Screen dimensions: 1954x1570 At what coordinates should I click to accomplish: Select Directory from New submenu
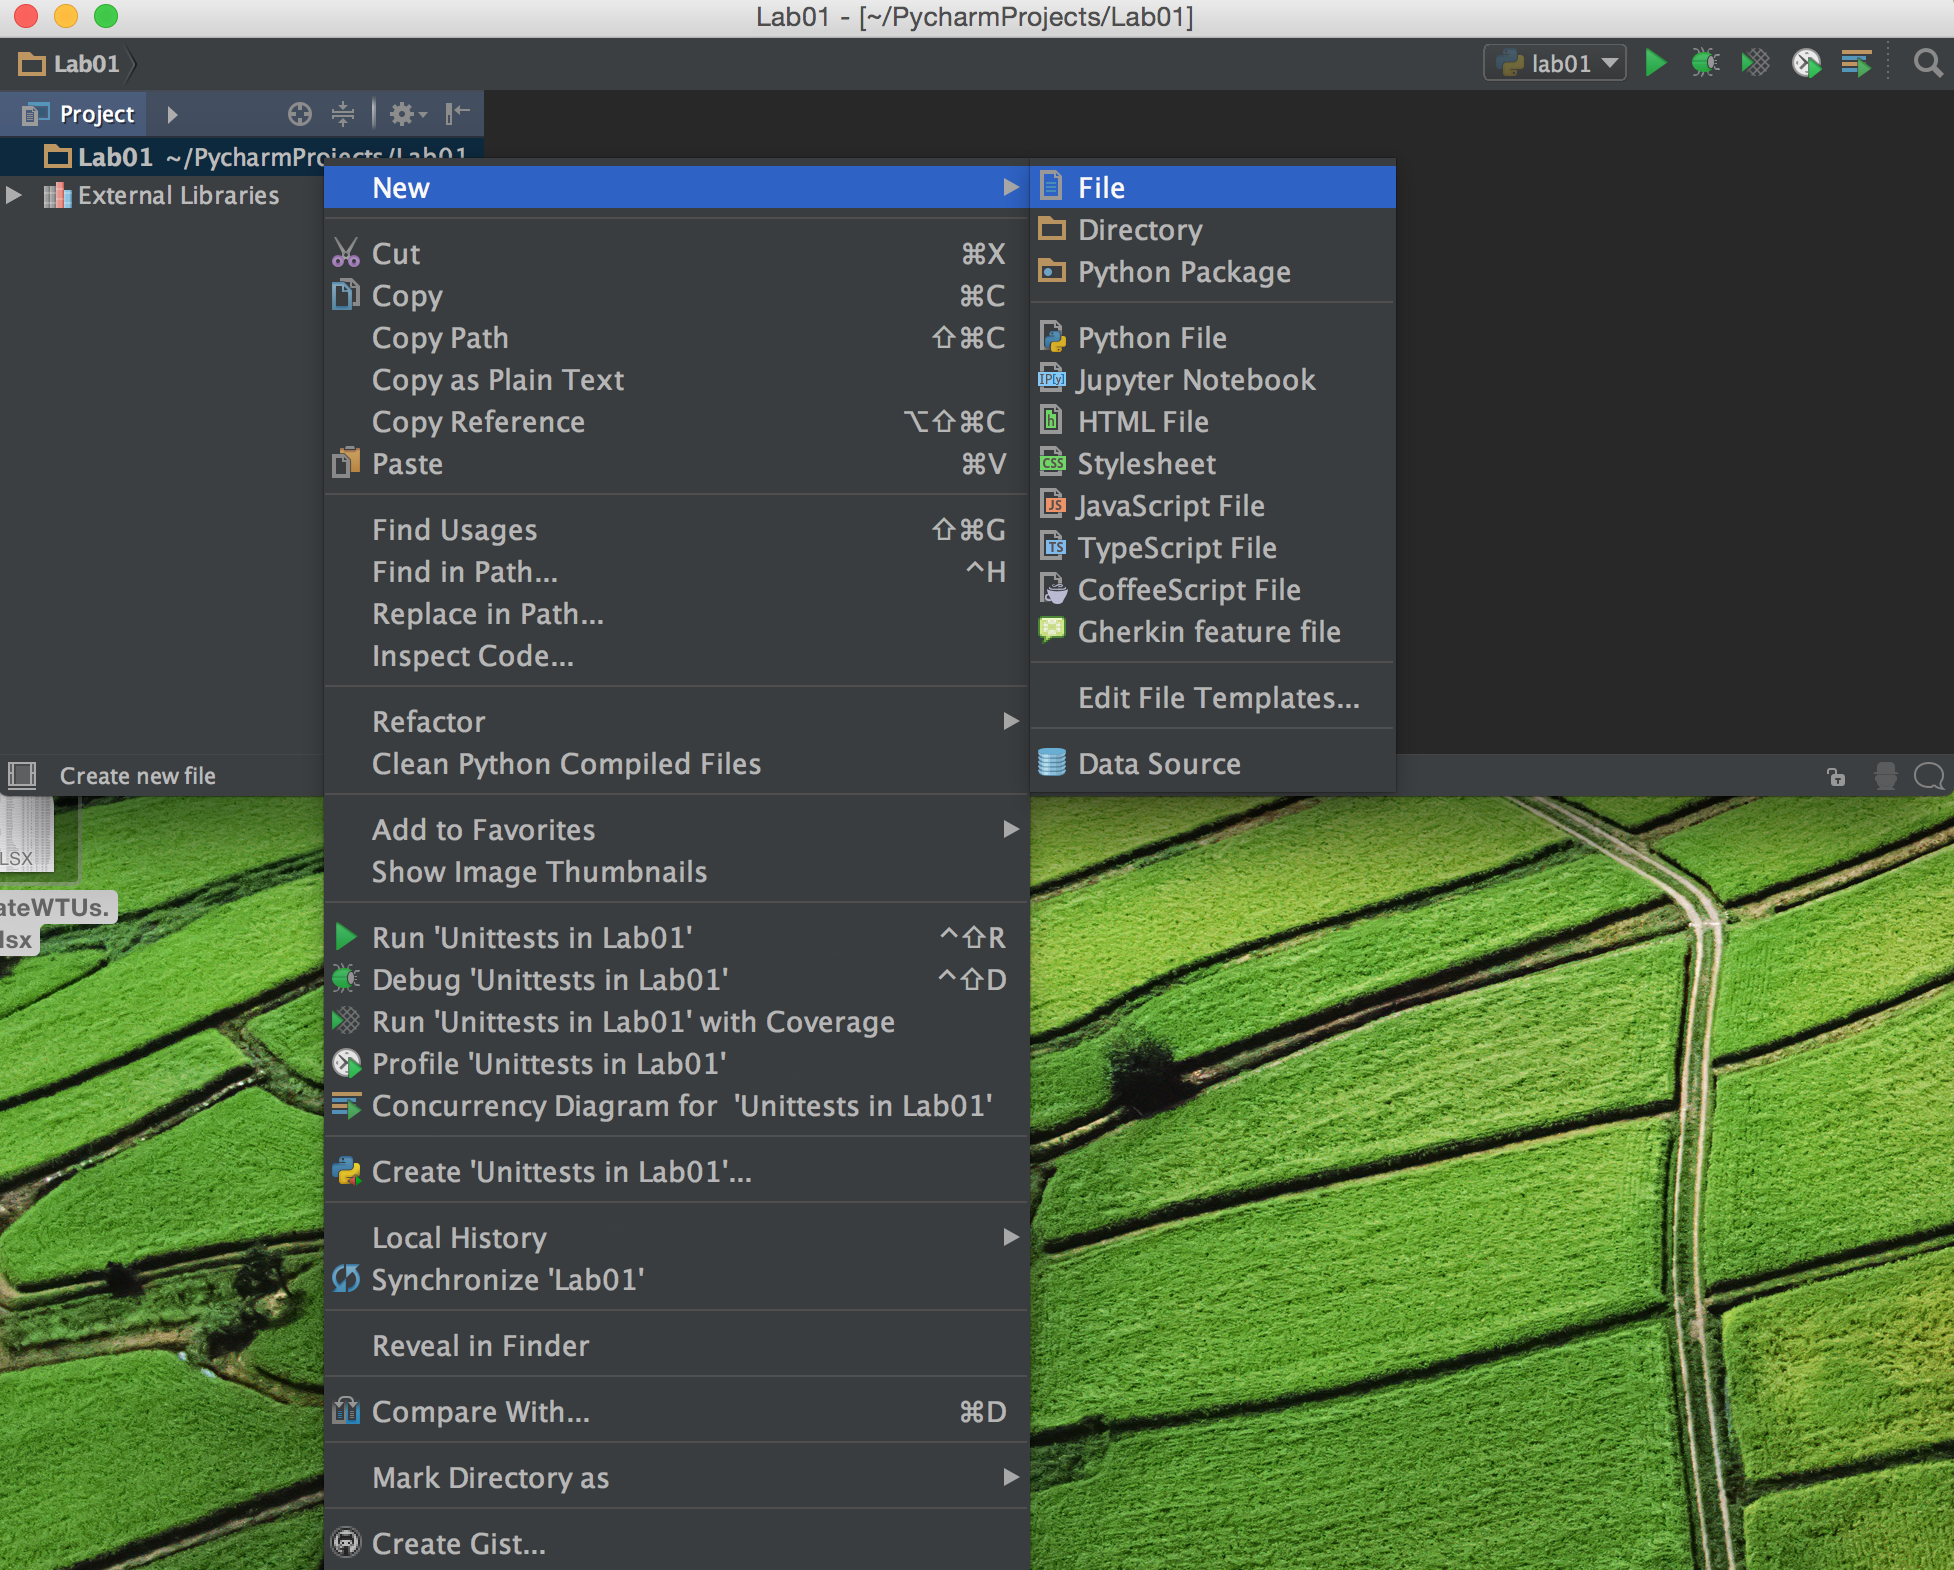click(x=1213, y=230)
